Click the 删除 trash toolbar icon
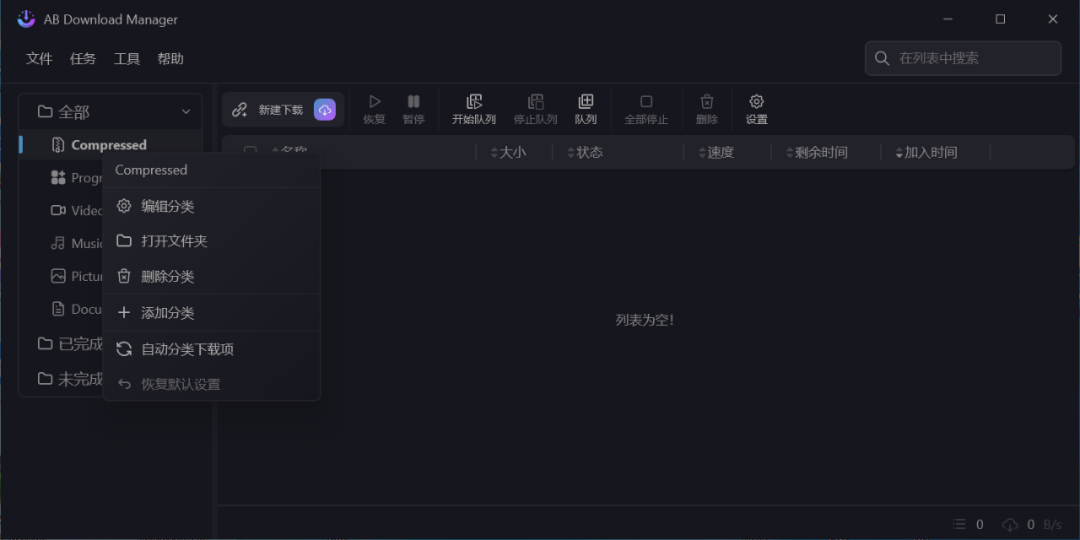 coord(707,102)
